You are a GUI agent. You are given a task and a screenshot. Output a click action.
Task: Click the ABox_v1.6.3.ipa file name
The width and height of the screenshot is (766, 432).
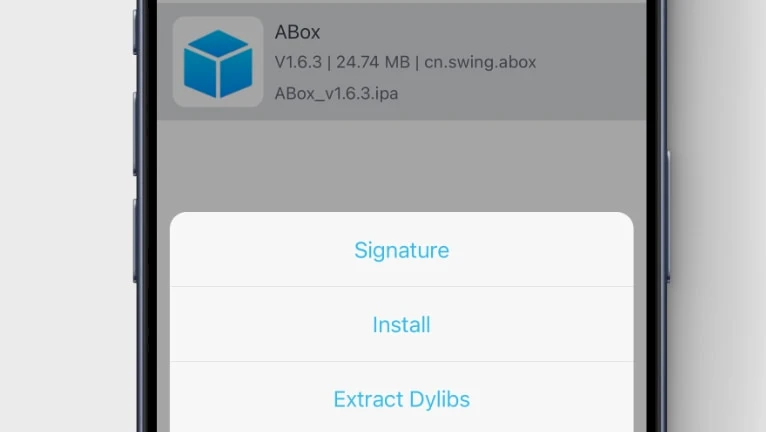(x=337, y=93)
